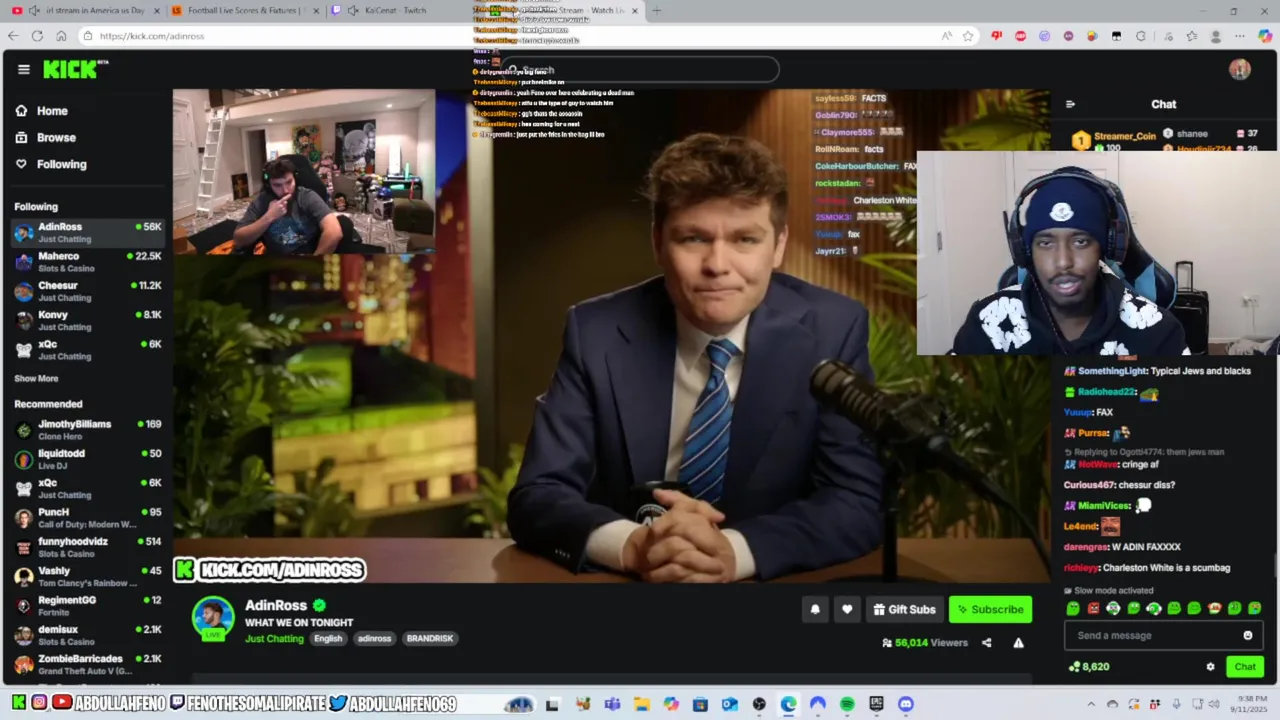Open a new browser tab
The height and width of the screenshot is (720, 1280).
tap(656, 10)
